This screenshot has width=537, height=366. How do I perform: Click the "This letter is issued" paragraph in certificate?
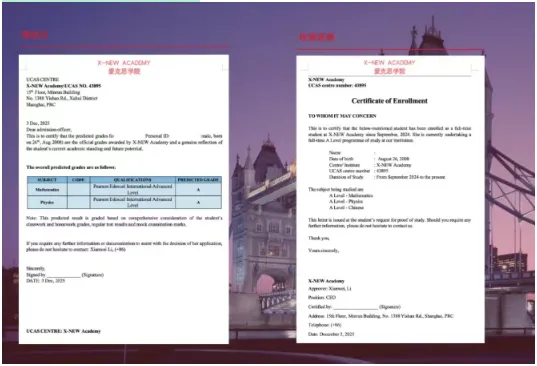click(389, 223)
